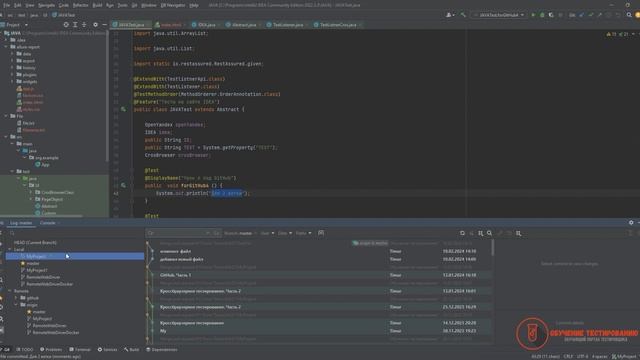Open Git tool window settings gear
The height and width of the screenshot is (360, 640).
tap(631, 222)
